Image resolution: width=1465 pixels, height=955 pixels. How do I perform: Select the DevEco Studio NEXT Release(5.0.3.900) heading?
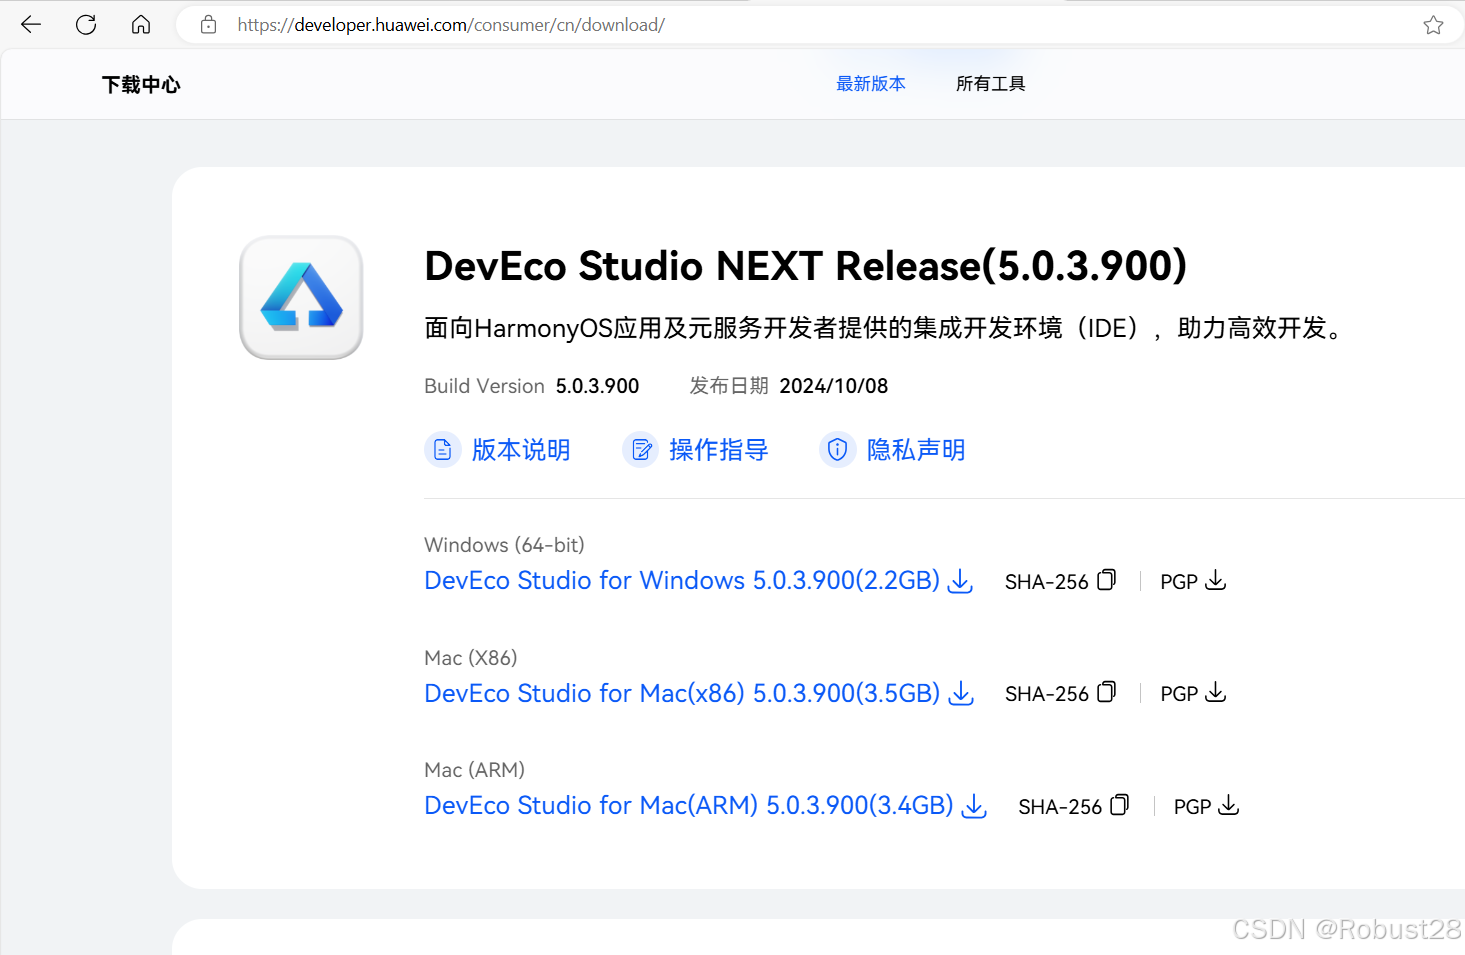tap(806, 266)
